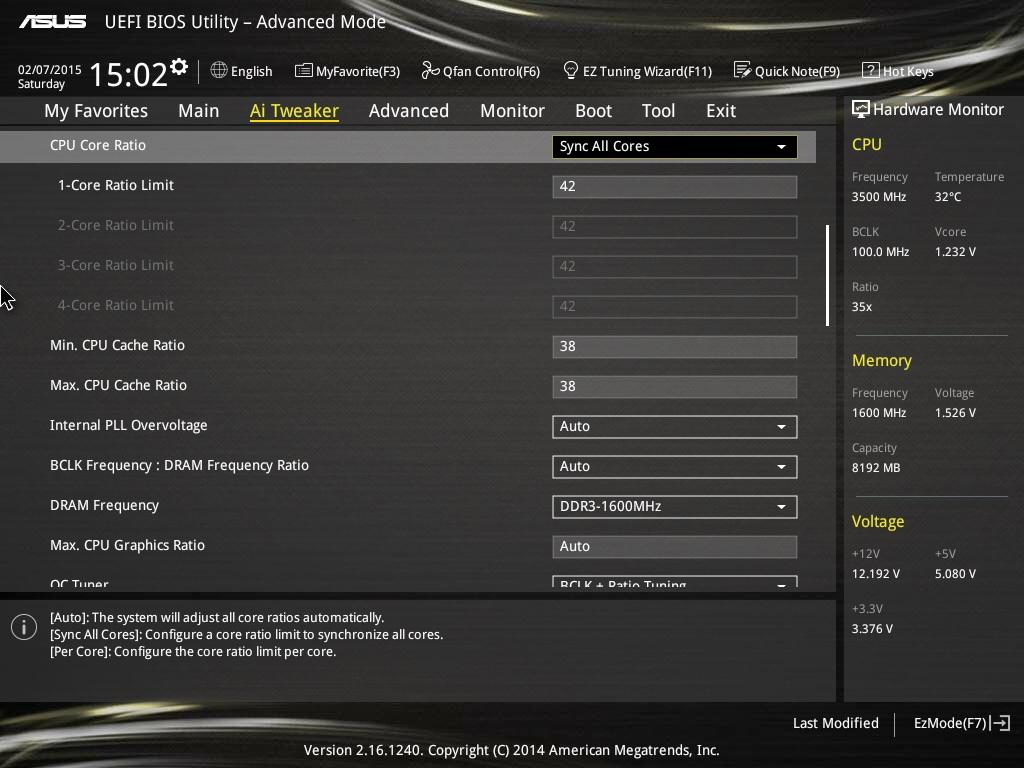1024x768 pixels.
Task: Click the +12V 12.192 V reading
Action: (876, 573)
